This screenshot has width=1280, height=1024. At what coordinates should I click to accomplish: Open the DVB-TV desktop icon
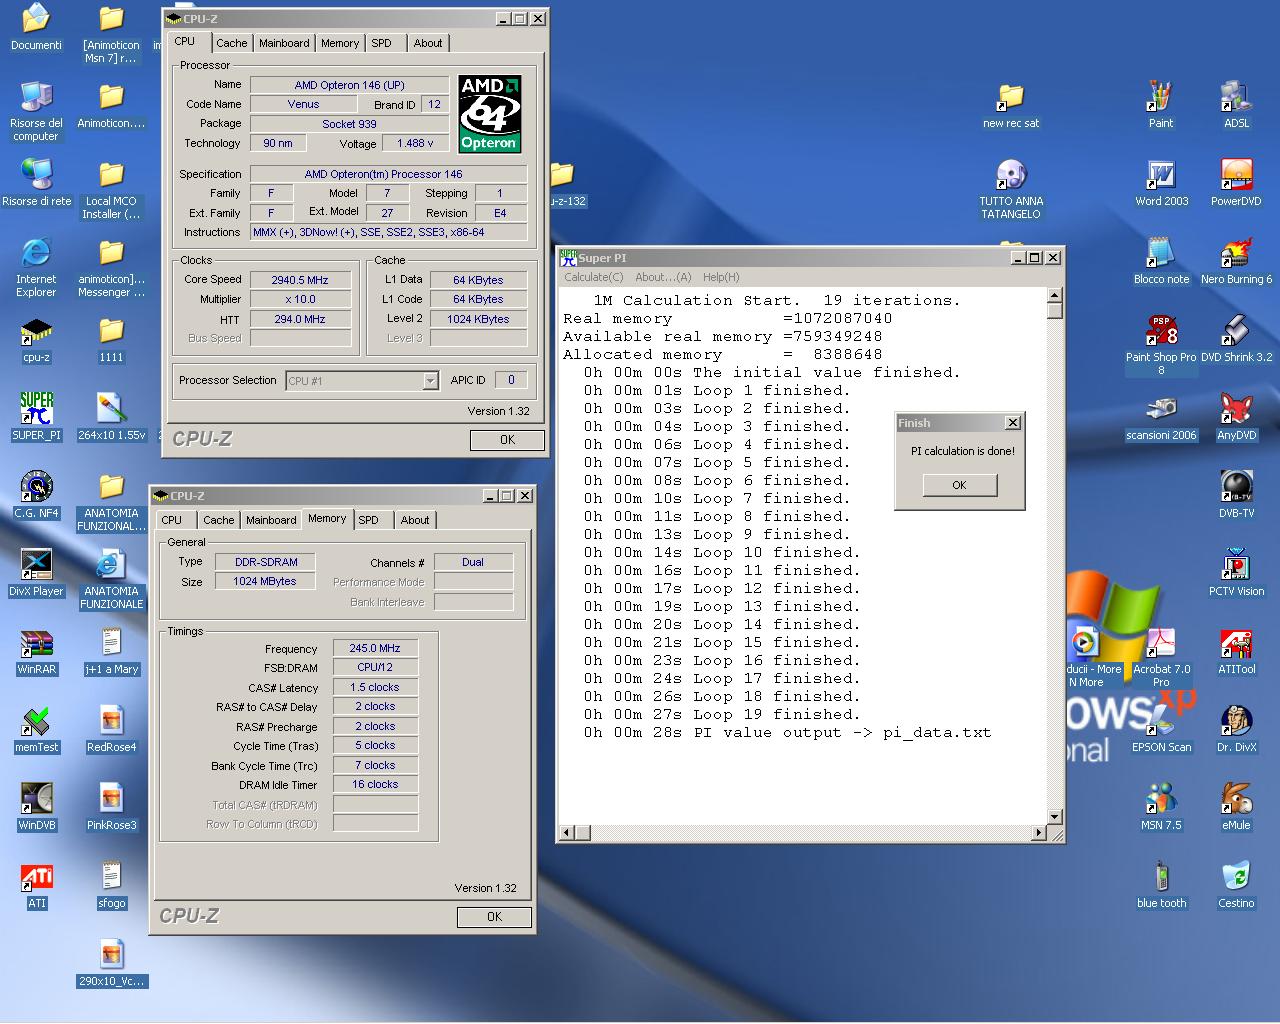pos(1236,495)
